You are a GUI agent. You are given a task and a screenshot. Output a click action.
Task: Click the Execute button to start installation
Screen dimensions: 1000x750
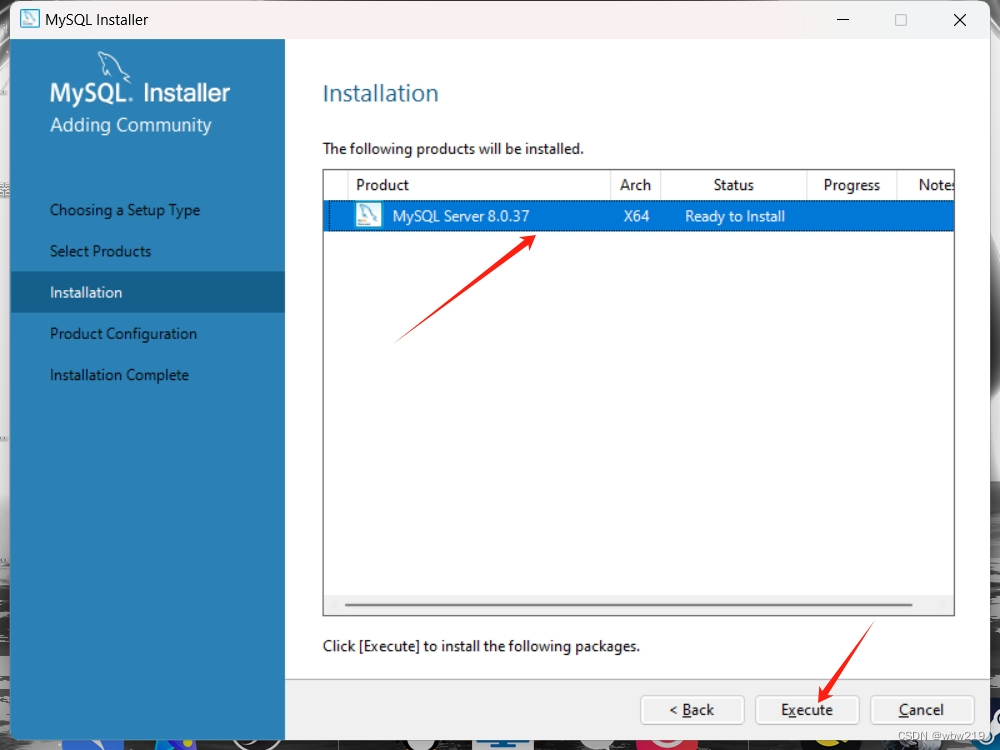click(807, 710)
